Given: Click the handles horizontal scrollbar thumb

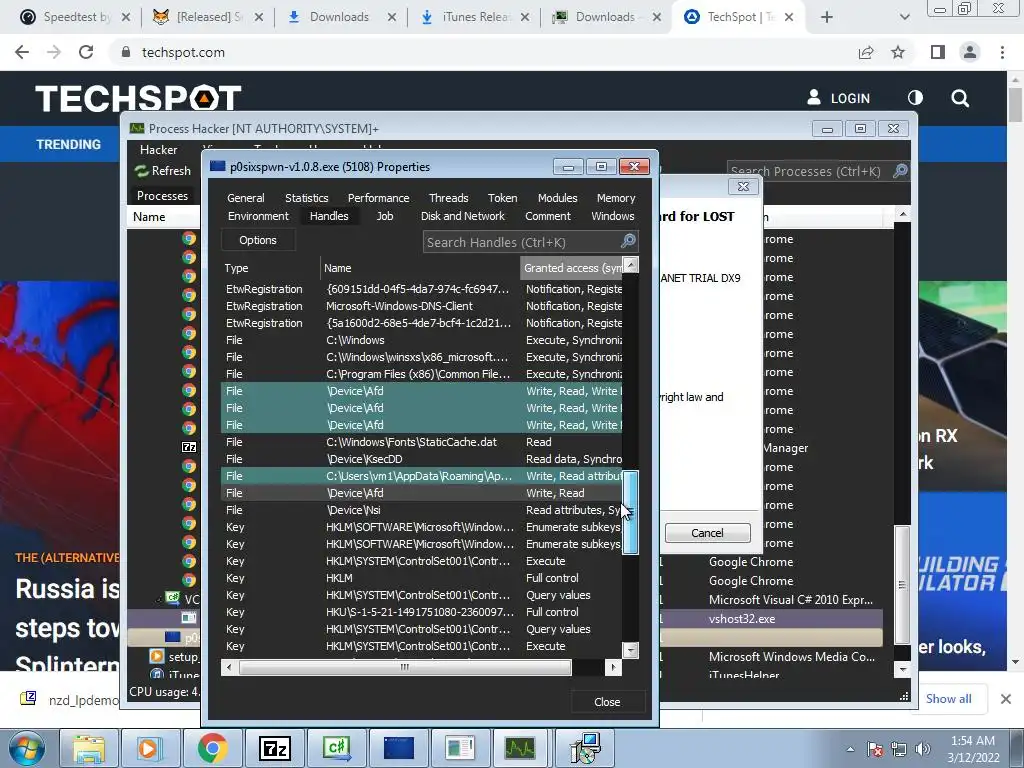Looking at the screenshot, I should coord(405,667).
